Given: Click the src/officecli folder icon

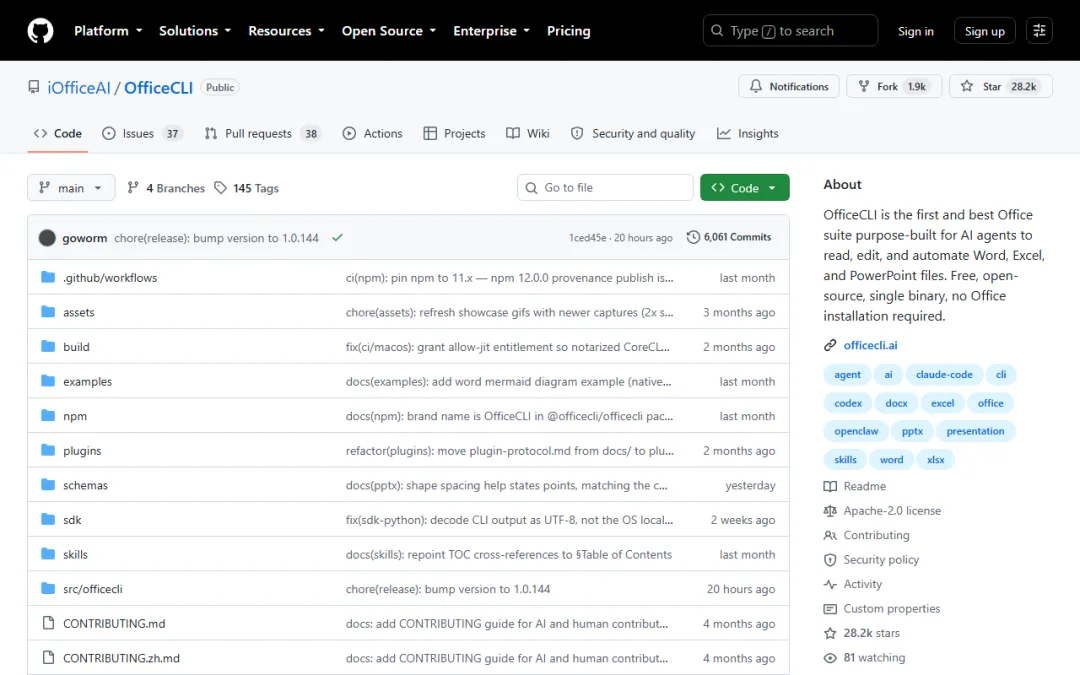Looking at the screenshot, I should [48, 588].
